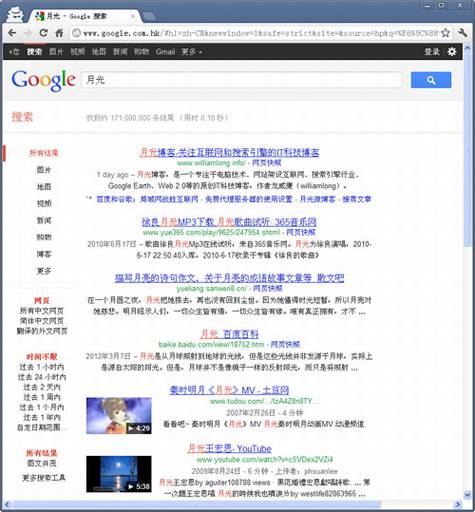Screen dimensions: 475x512
Task: Open 描写月亮的诗句作文 result title
Action: click(229, 278)
